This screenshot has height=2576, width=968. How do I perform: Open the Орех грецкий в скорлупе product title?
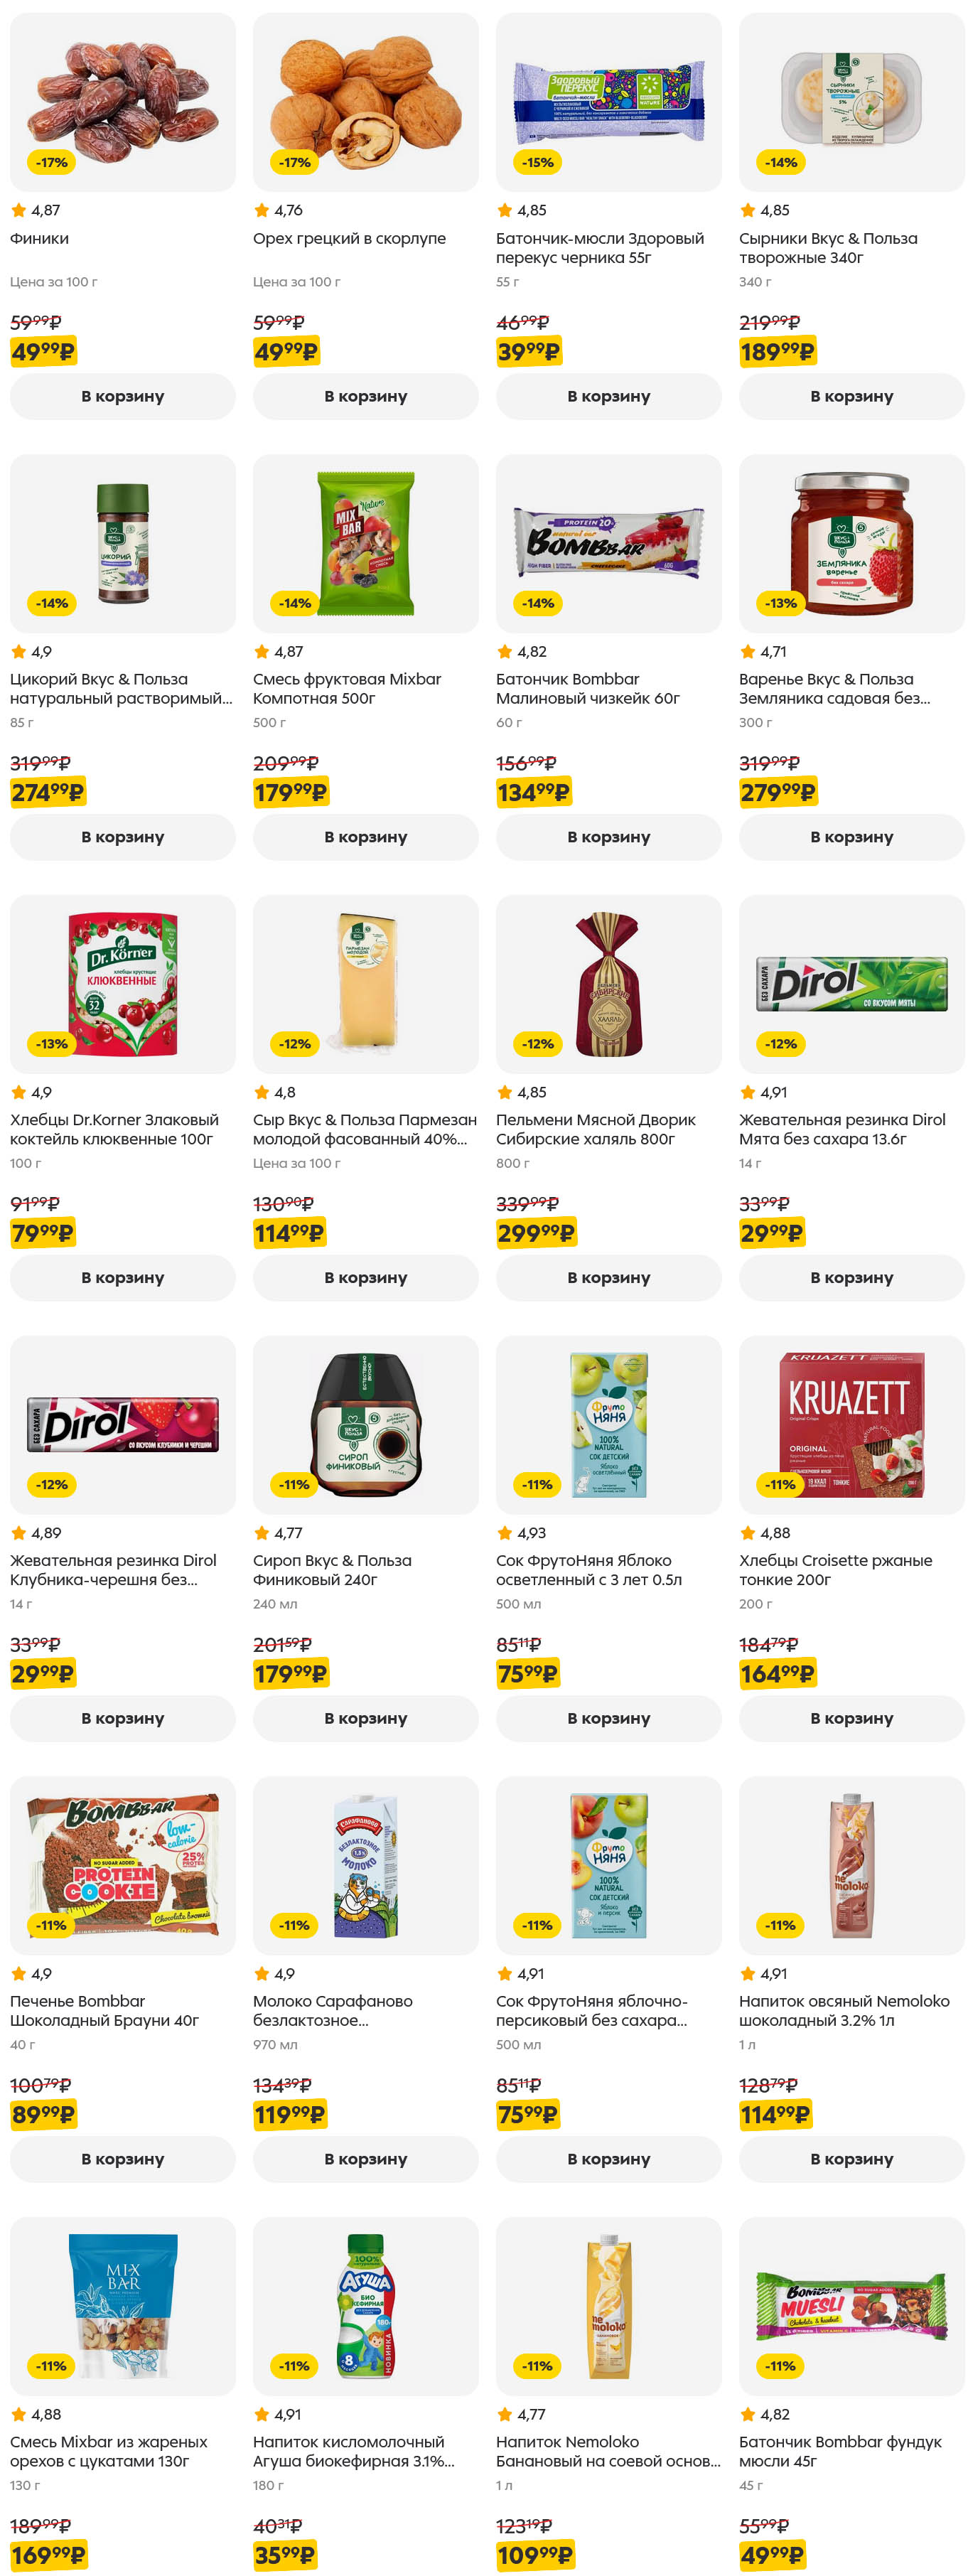coord(349,238)
